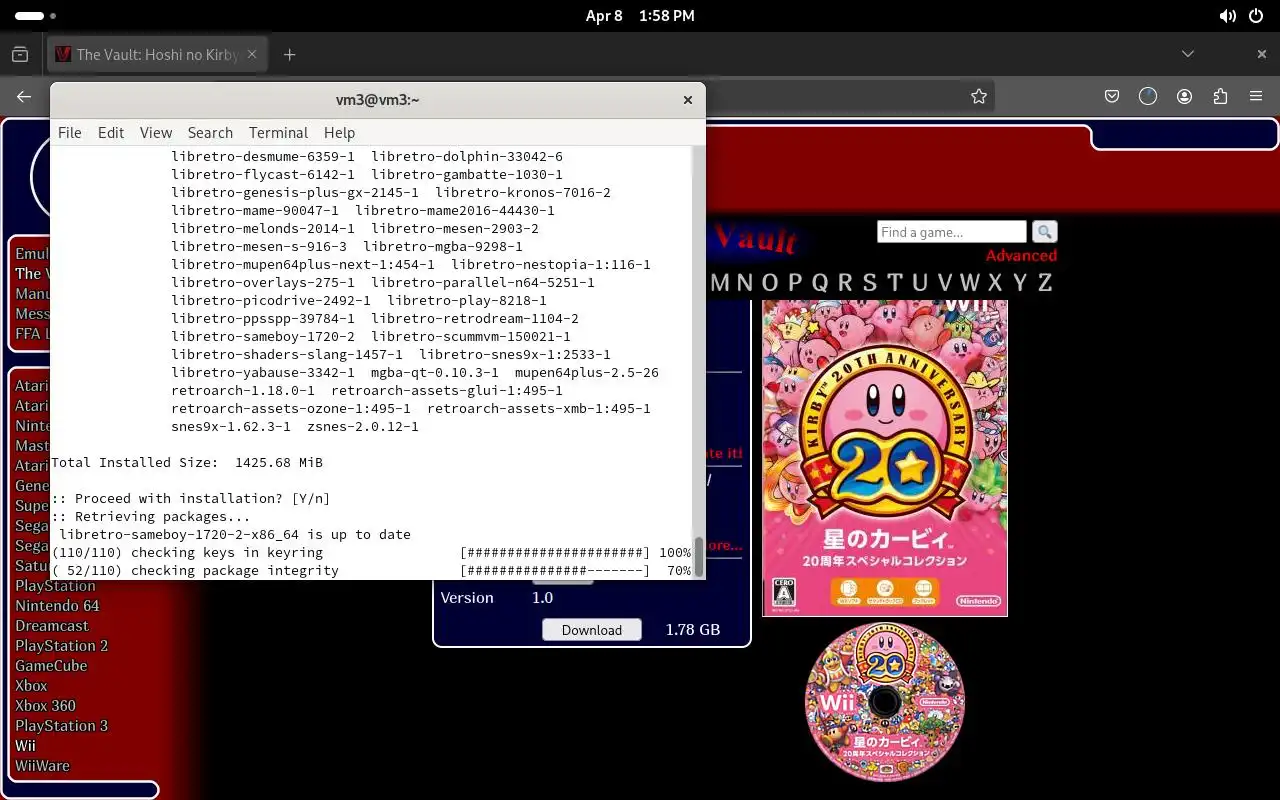The height and width of the screenshot is (800, 1280).
Task: Open the terminal View menu
Action: 156,132
